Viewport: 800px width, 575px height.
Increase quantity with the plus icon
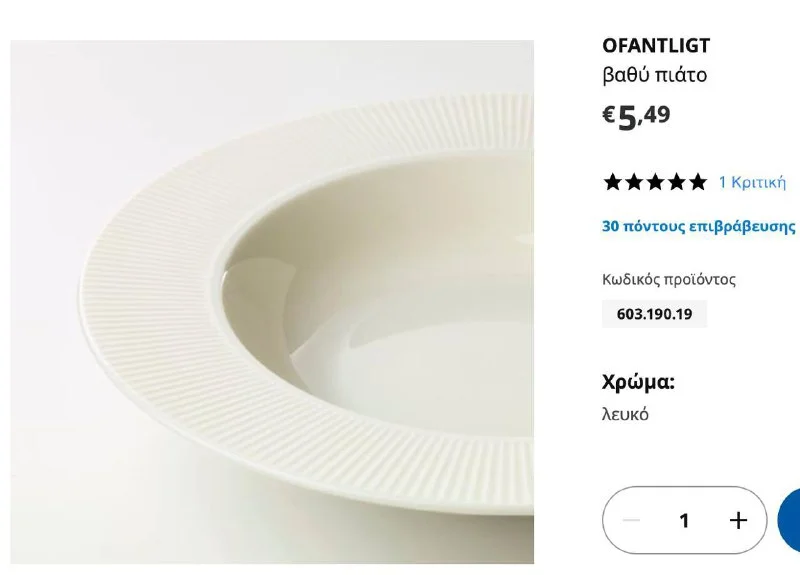738,520
